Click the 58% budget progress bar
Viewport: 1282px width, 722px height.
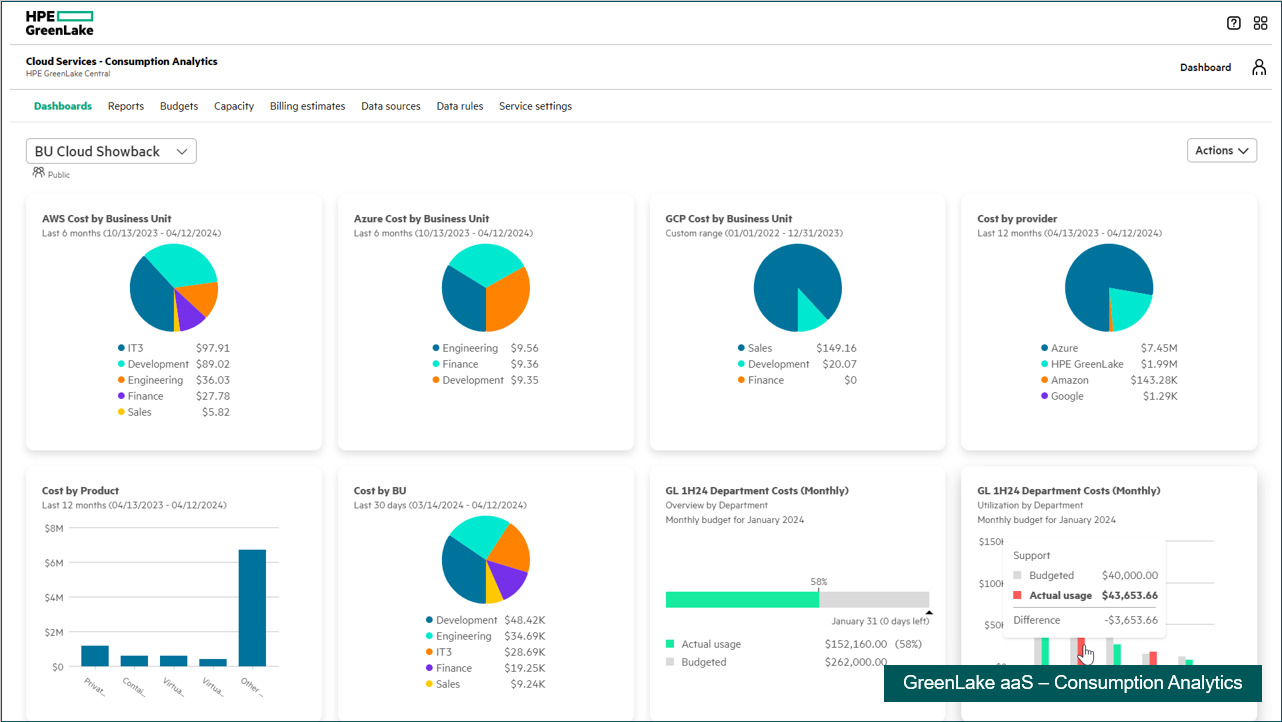pyautogui.click(x=797, y=599)
